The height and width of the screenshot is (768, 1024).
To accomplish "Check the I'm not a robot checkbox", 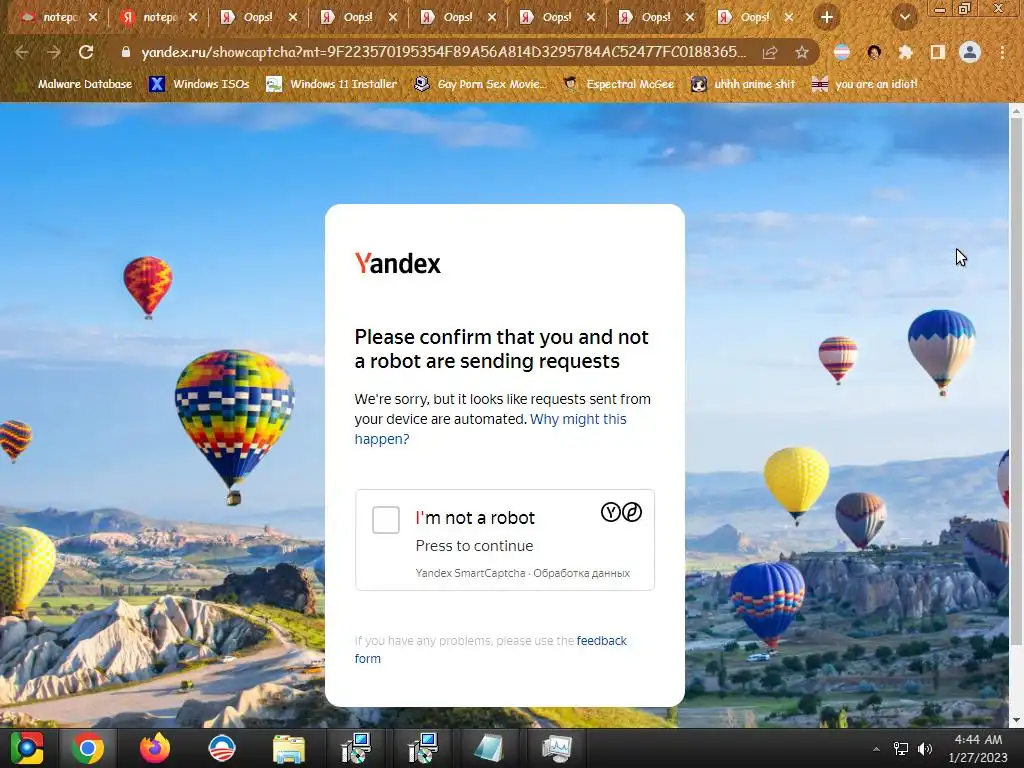I will 385,520.
